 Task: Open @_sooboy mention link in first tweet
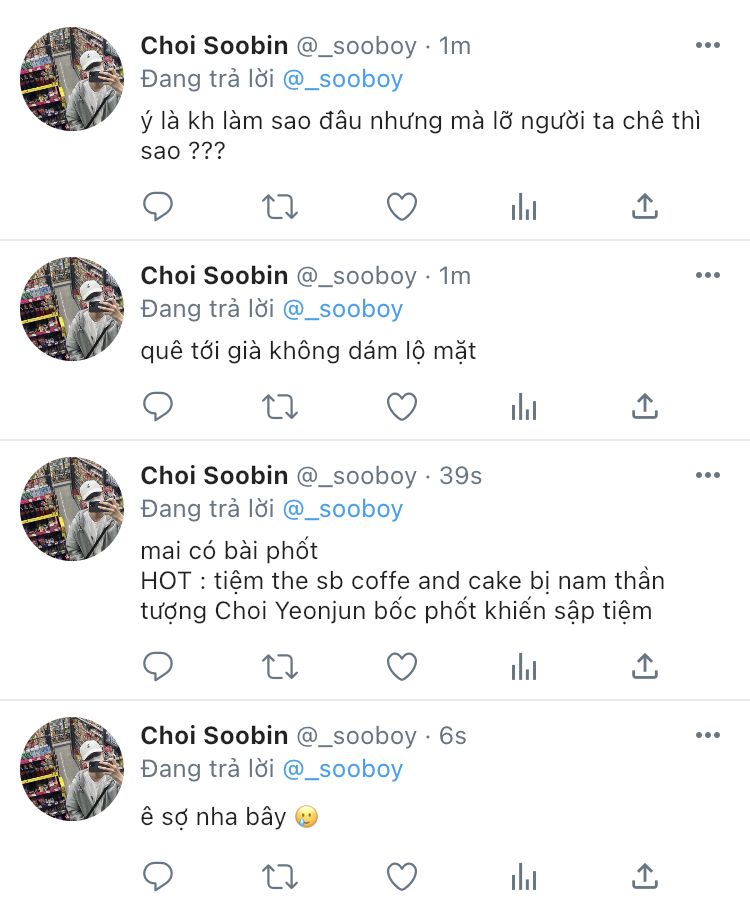pos(343,79)
